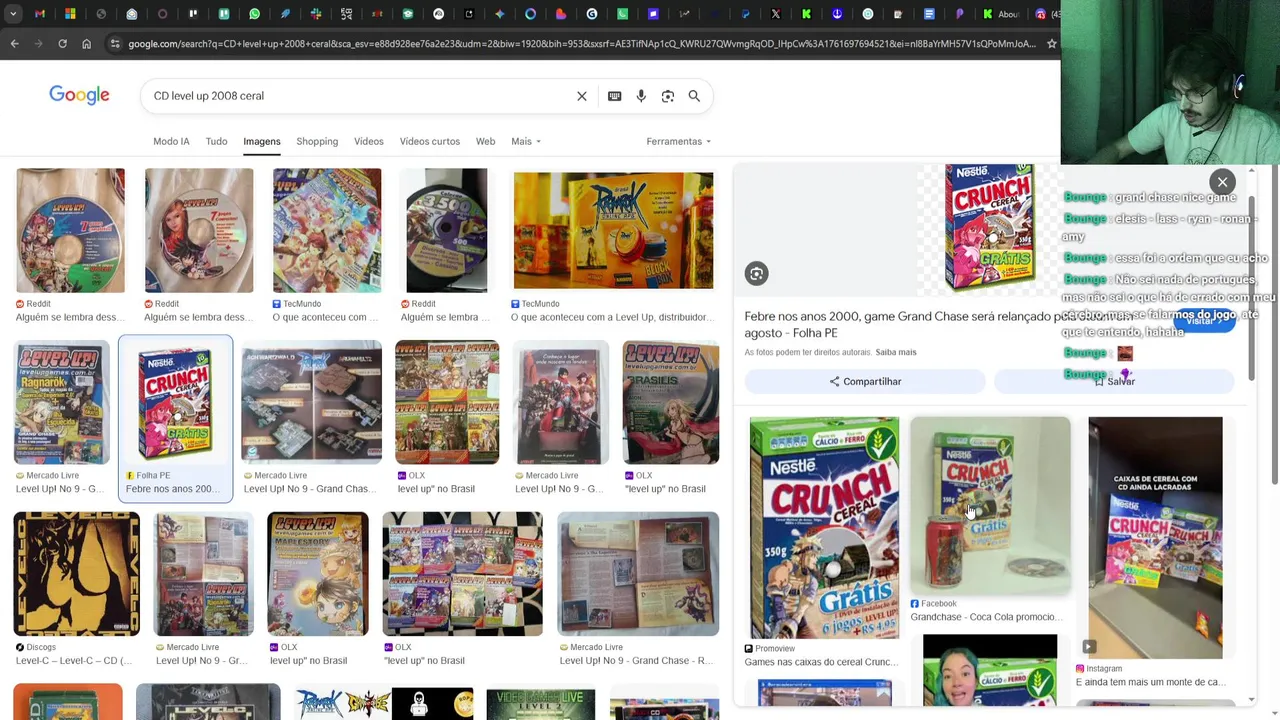
Task: Switch to the Modo IA tab
Action: [x=171, y=141]
